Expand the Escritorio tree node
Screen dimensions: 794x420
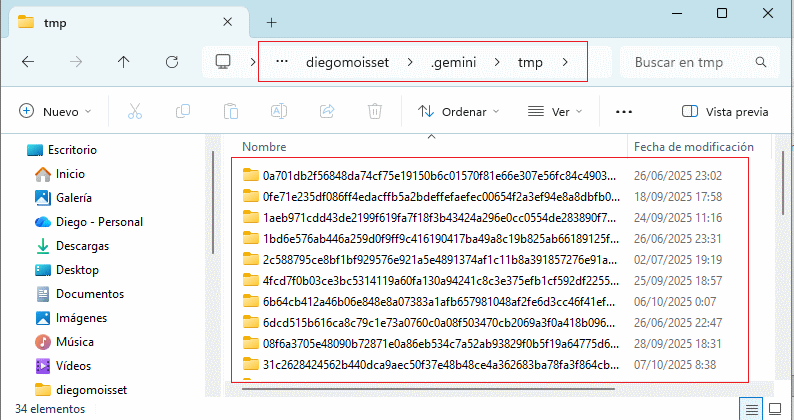pyautogui.click(x=13, y=149)
